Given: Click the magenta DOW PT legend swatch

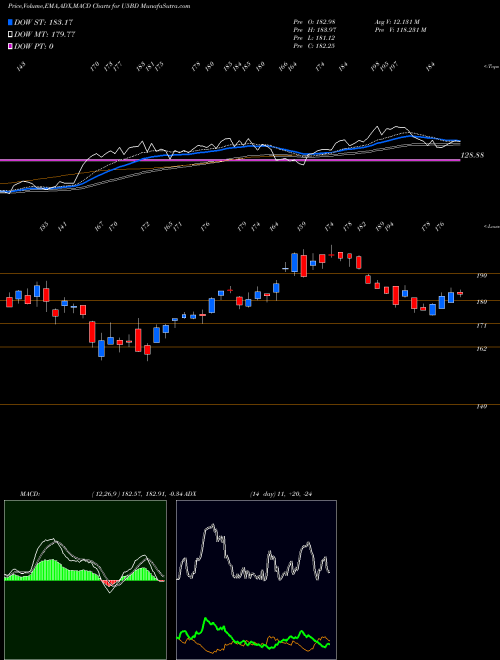Looking at the screenshot, I should tap(11, 46).
